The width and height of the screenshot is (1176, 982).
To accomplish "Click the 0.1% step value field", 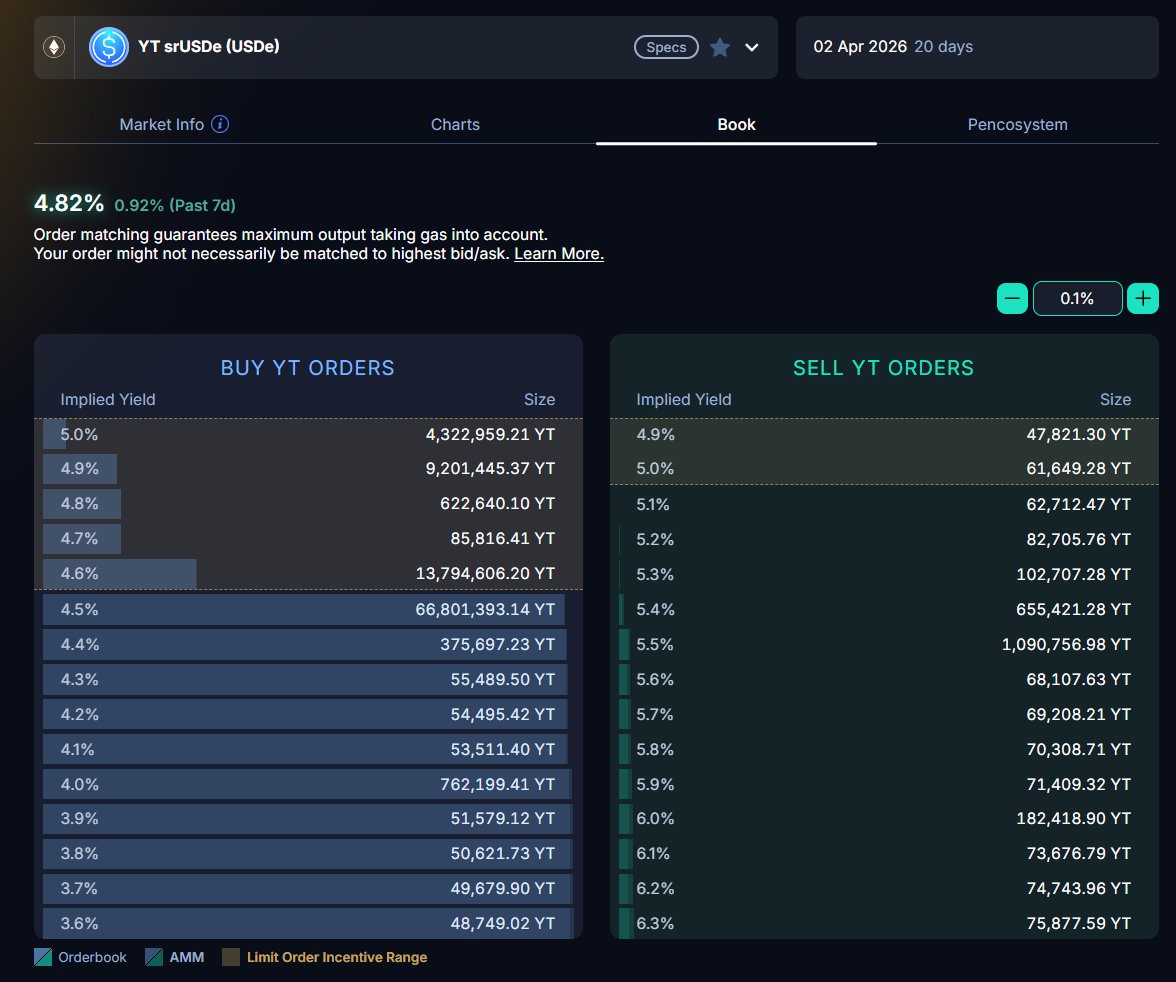I will [x=1077, y=299].
